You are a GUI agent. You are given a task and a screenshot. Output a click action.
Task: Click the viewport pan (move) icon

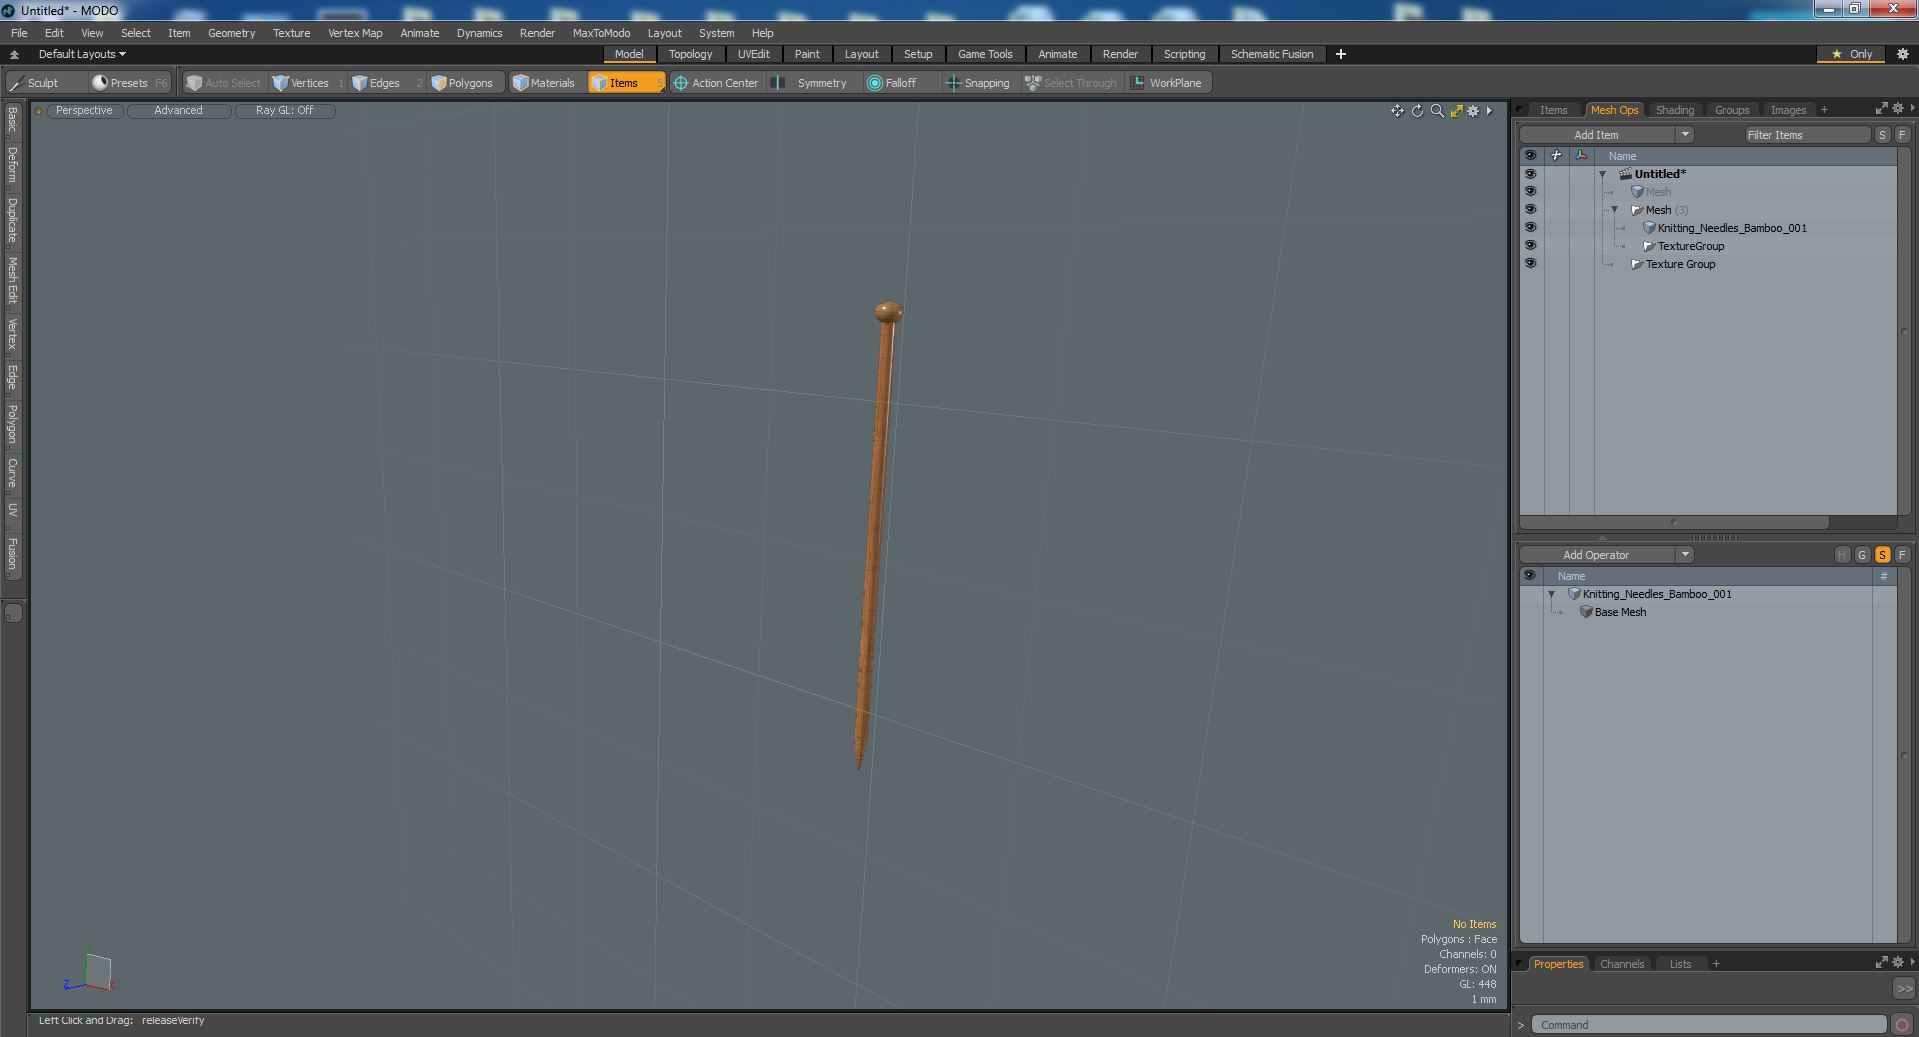coord(1397,111)
